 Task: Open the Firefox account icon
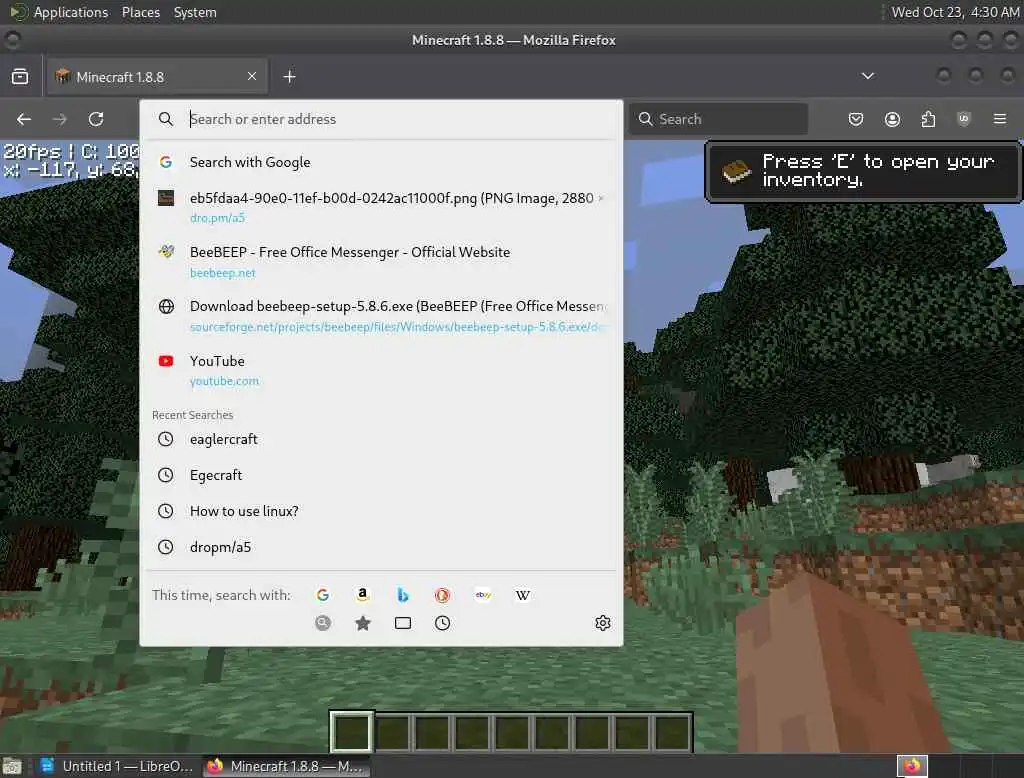pyautogui.click(x=892, y=119)
